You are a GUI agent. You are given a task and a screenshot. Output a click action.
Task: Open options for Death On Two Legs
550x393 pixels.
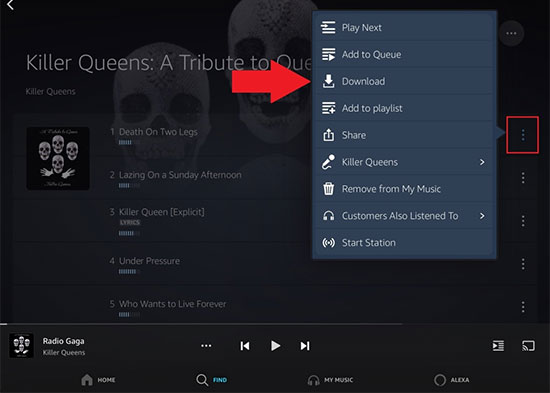point(523,135)
